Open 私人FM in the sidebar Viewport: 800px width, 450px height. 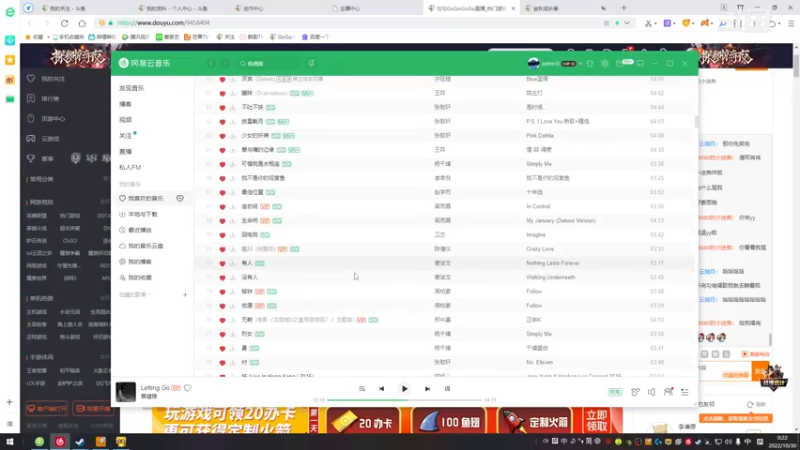click(x=130, y=167)
